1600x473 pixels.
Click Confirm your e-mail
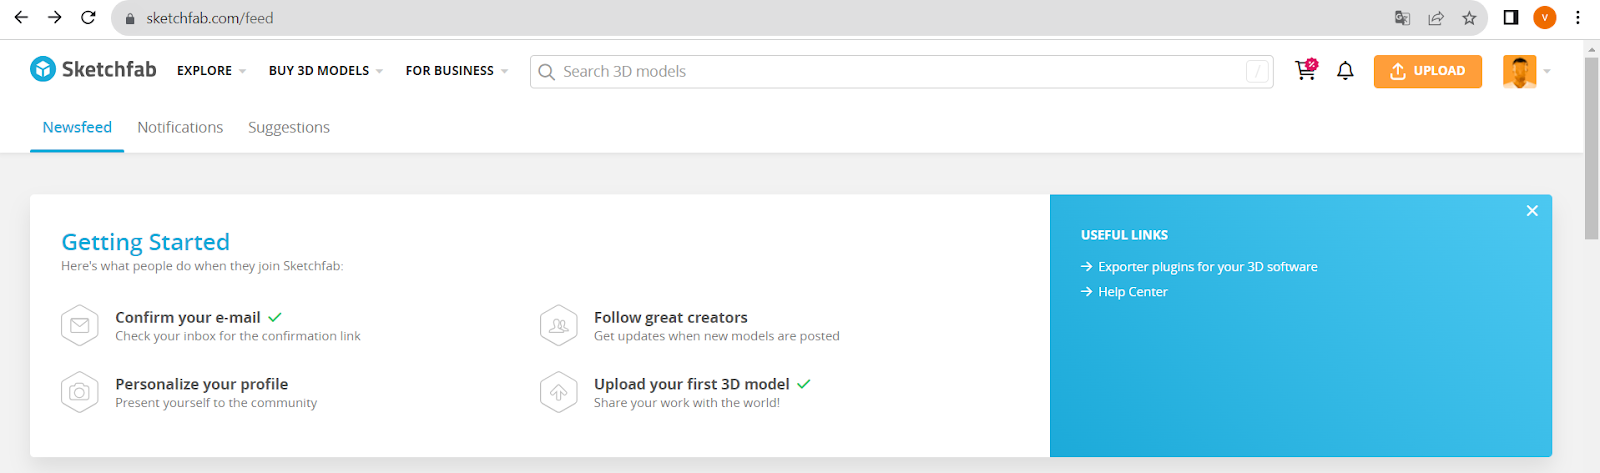188,317
